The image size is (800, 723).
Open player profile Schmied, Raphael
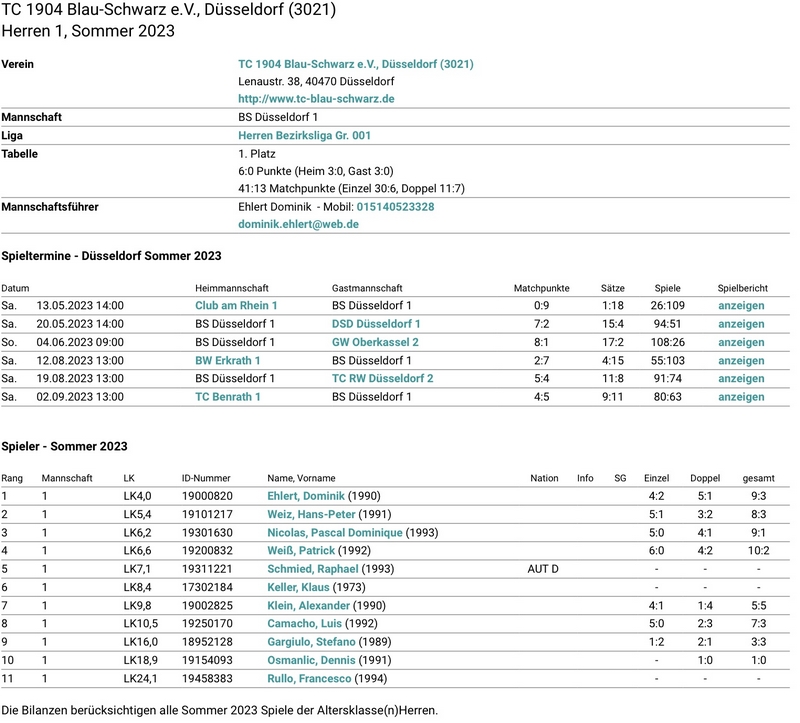pos(313,569)
